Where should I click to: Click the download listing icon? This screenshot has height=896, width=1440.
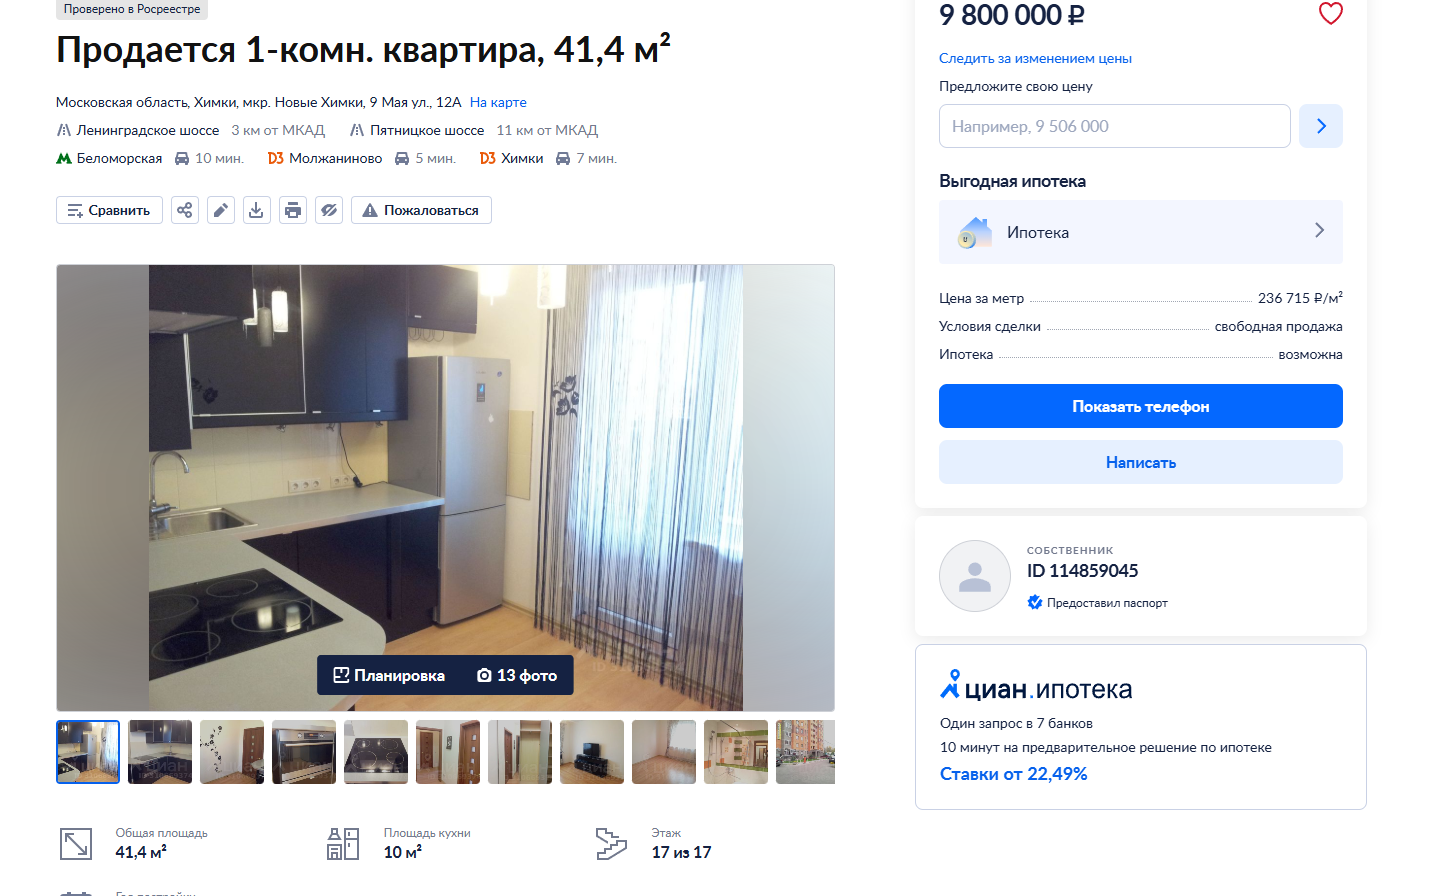pyautogui.click(x=257, y=210)
